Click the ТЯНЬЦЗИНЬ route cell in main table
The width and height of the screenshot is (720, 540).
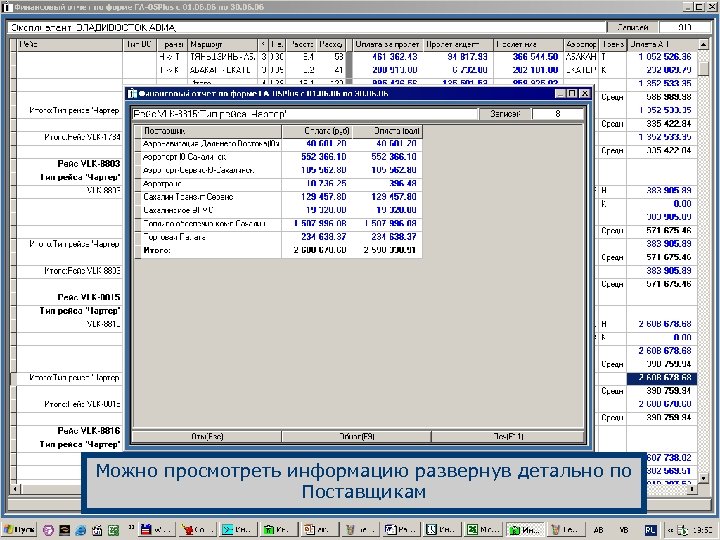223,57
